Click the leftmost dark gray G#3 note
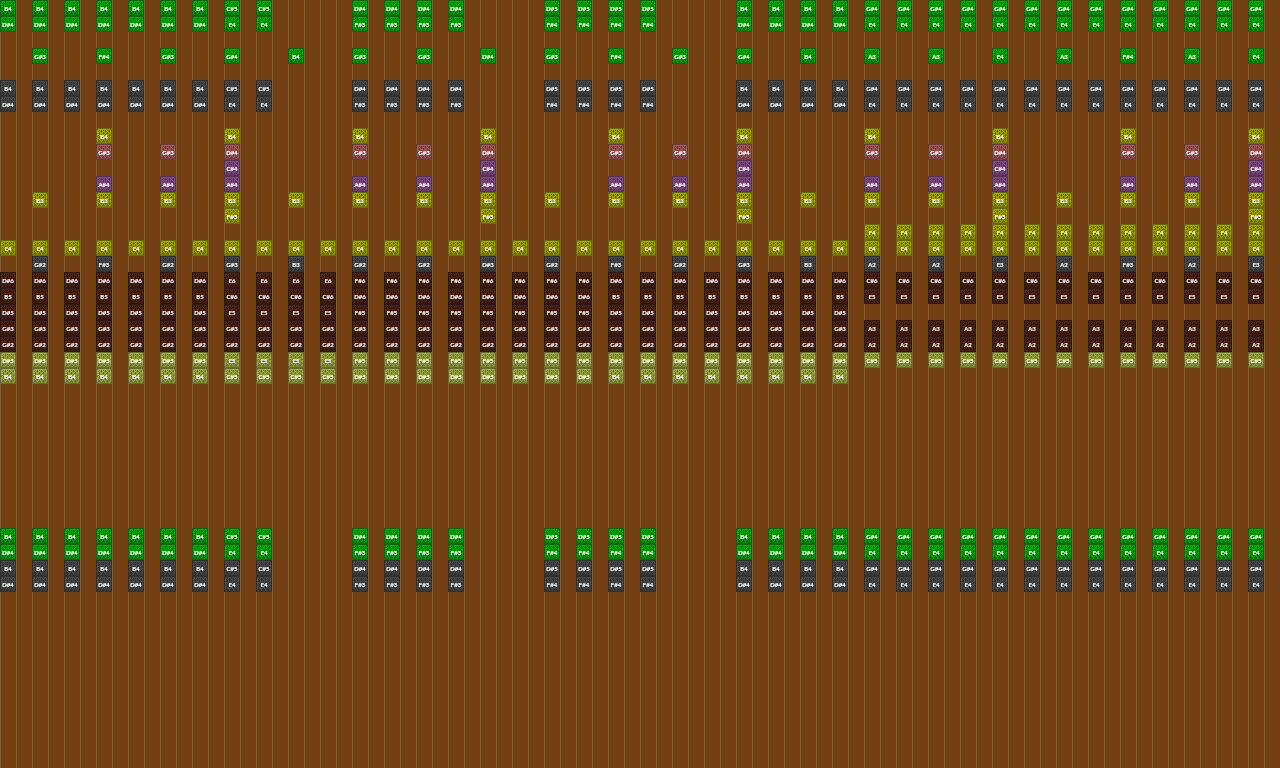Screen dimensions: 1280x768 [232, 264]
